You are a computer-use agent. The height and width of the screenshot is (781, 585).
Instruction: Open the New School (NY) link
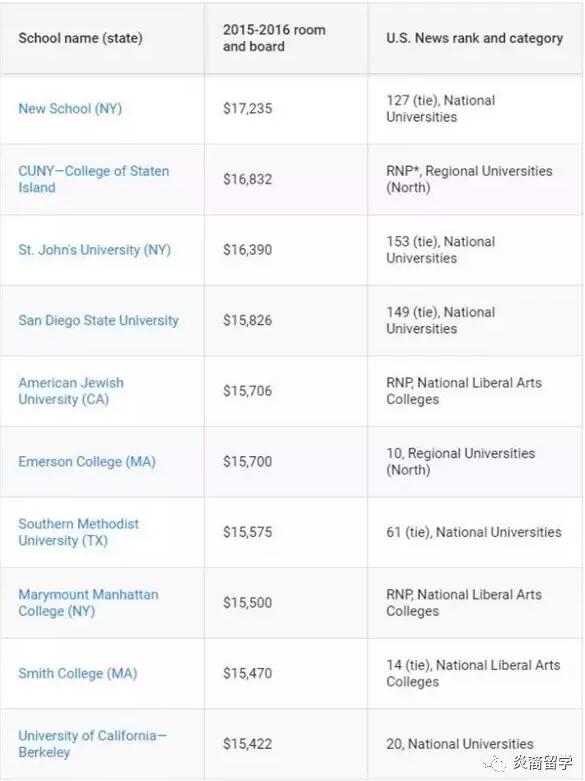pos(70,109)
